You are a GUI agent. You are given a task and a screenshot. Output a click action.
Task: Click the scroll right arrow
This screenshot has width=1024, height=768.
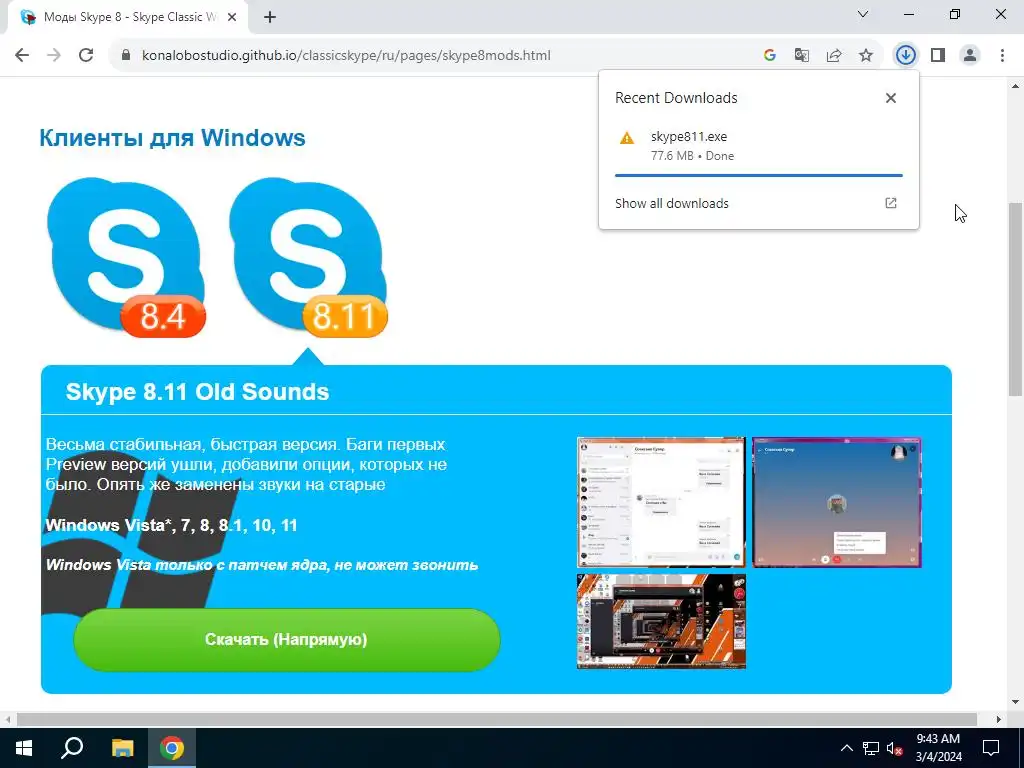coord(999,719)
